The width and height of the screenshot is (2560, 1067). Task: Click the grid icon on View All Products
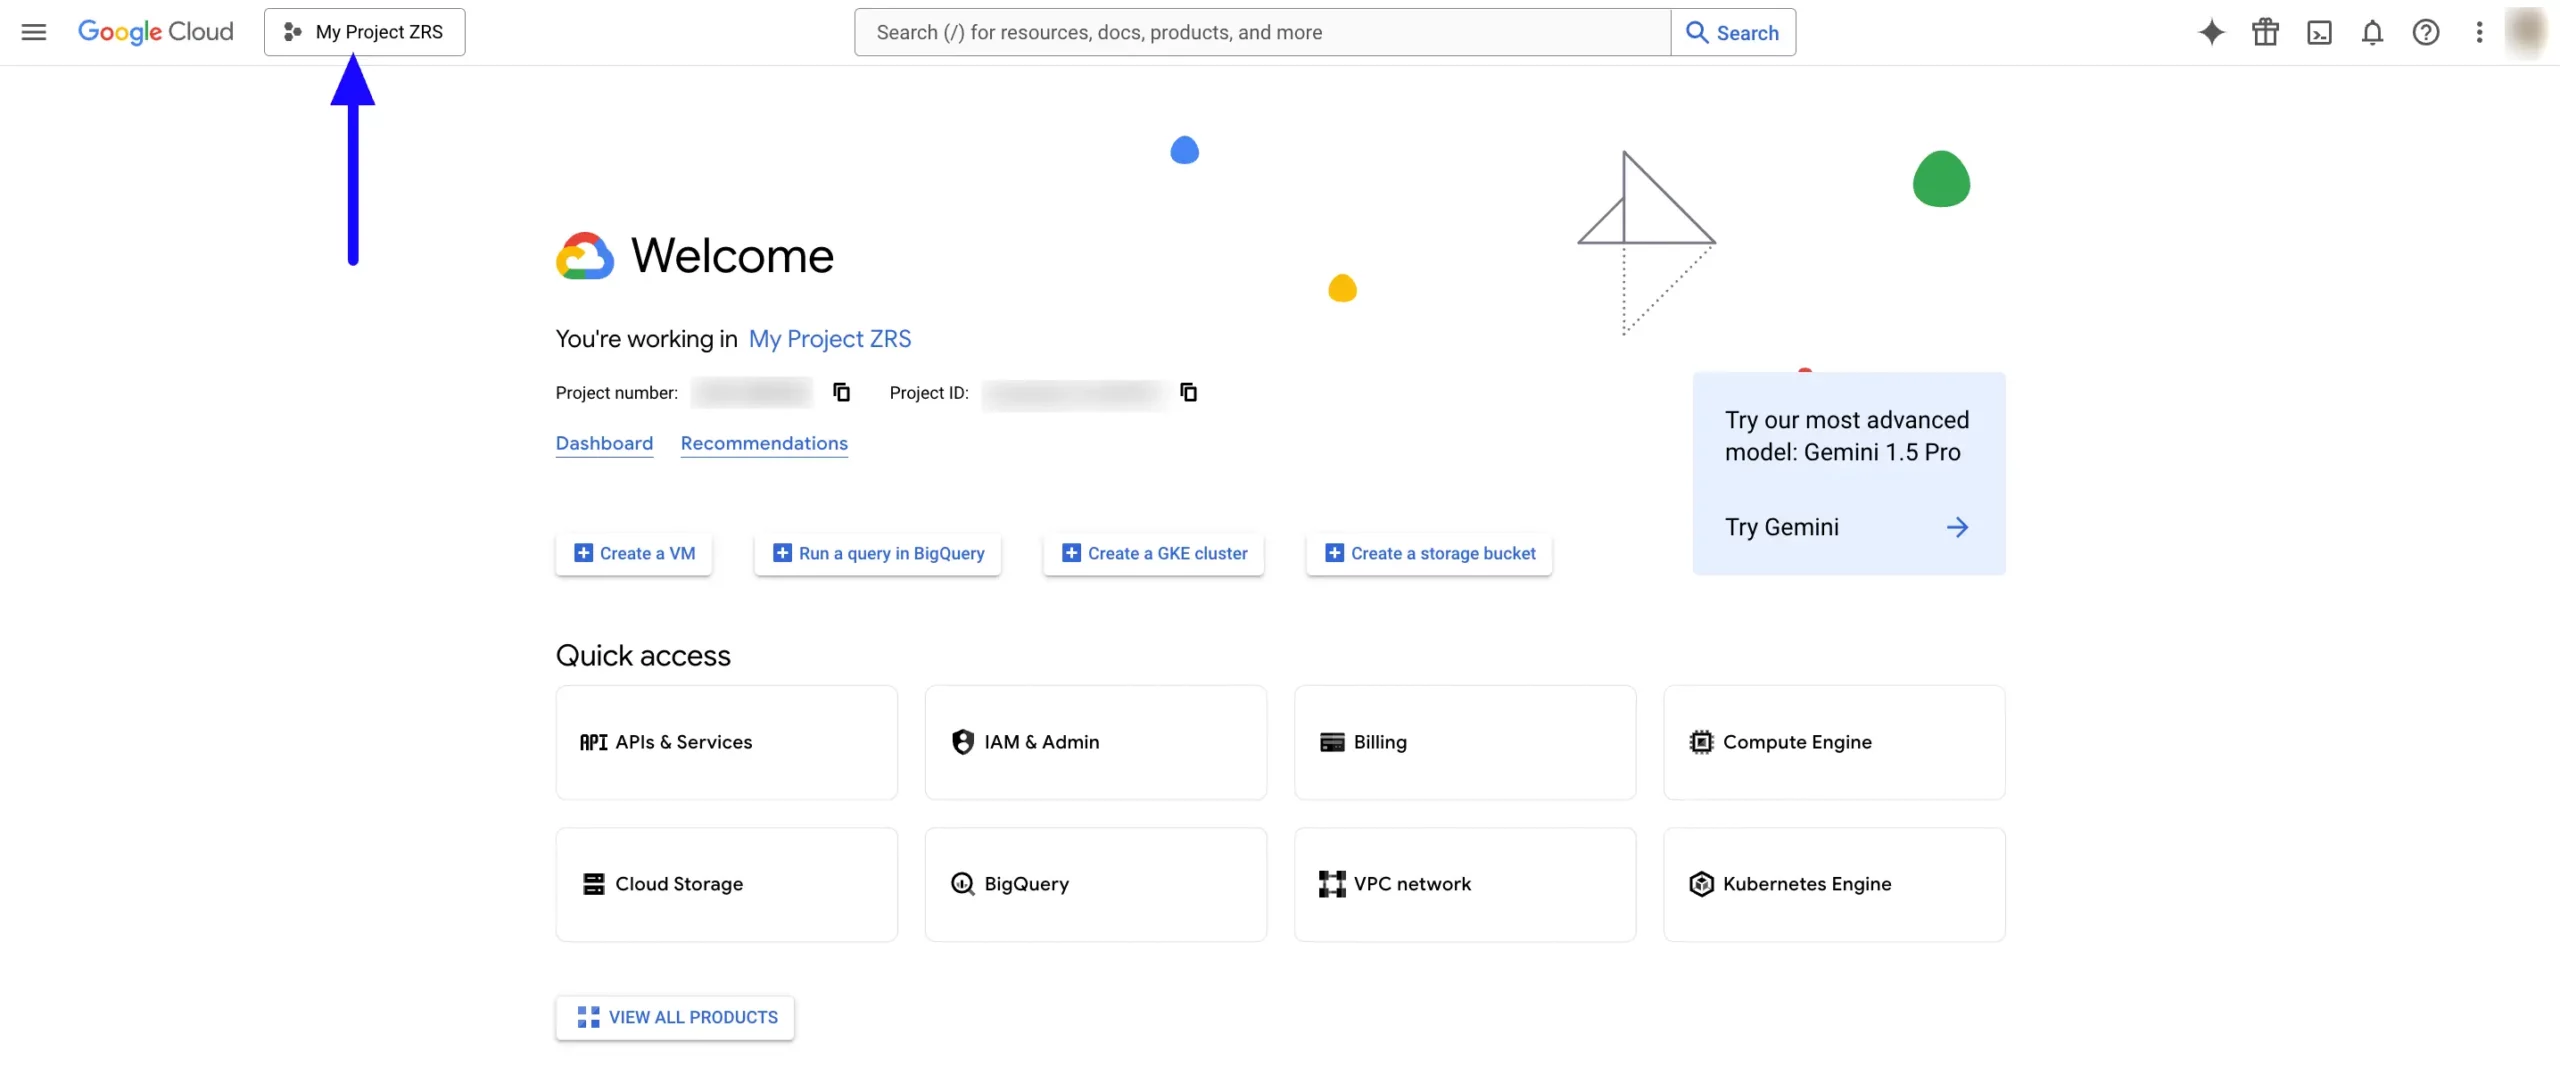click(x=588, y=1017)
